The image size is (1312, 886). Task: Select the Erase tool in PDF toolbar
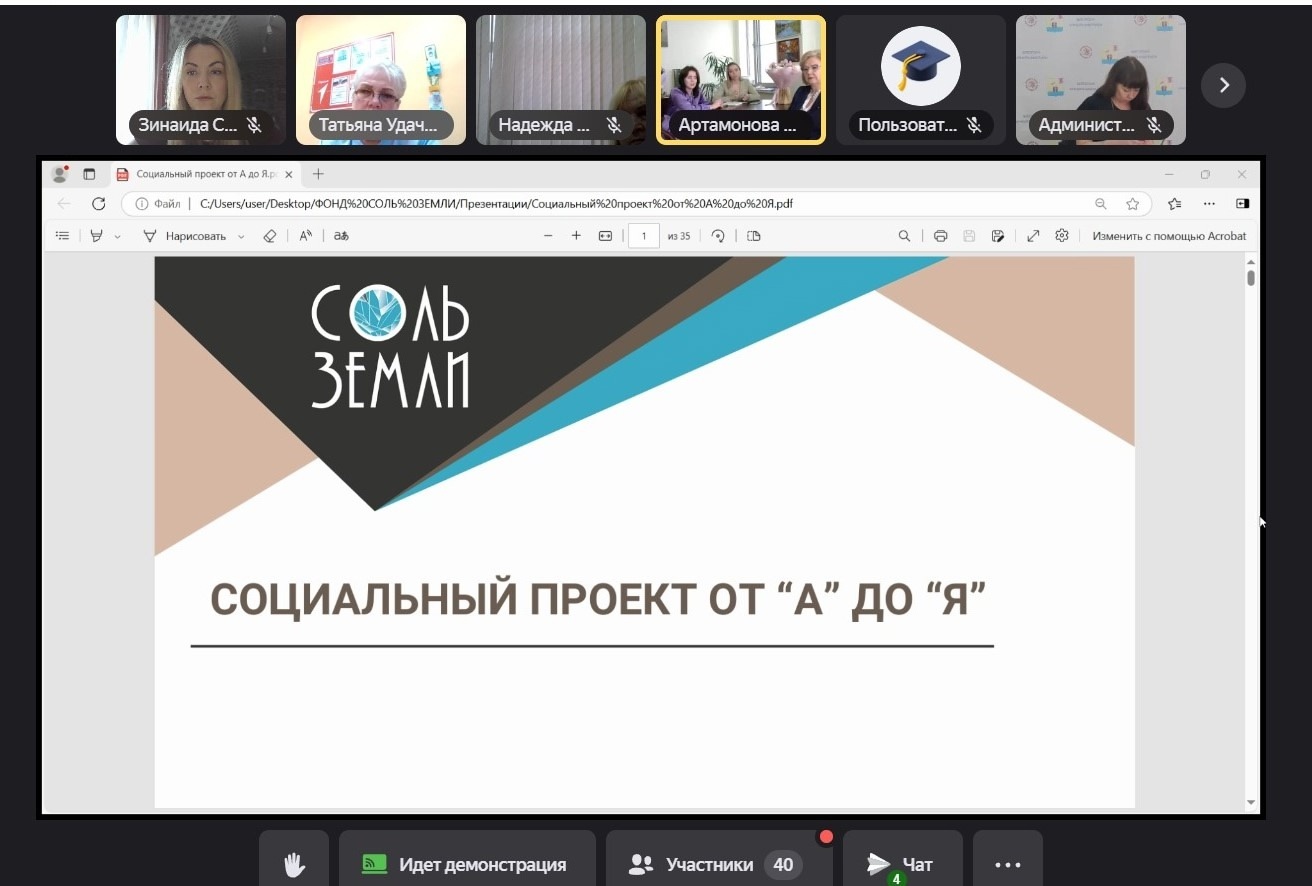(269, 236)
